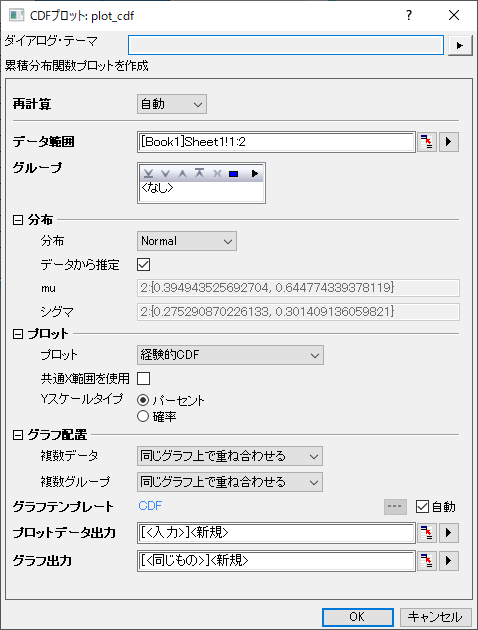The height and width of the screenshot is (630, 478).
Task: Click range selector icon beside データ範囲 field
Action: [x=427, y=142]
